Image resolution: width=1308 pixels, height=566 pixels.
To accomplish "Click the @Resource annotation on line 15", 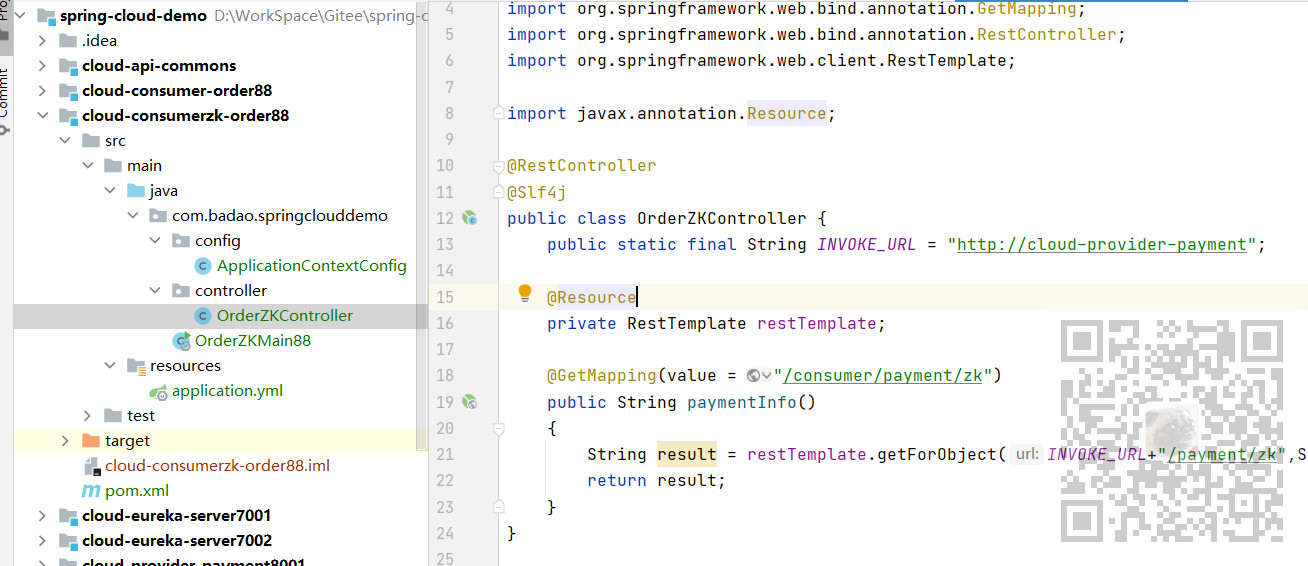I will click(592, 297).
